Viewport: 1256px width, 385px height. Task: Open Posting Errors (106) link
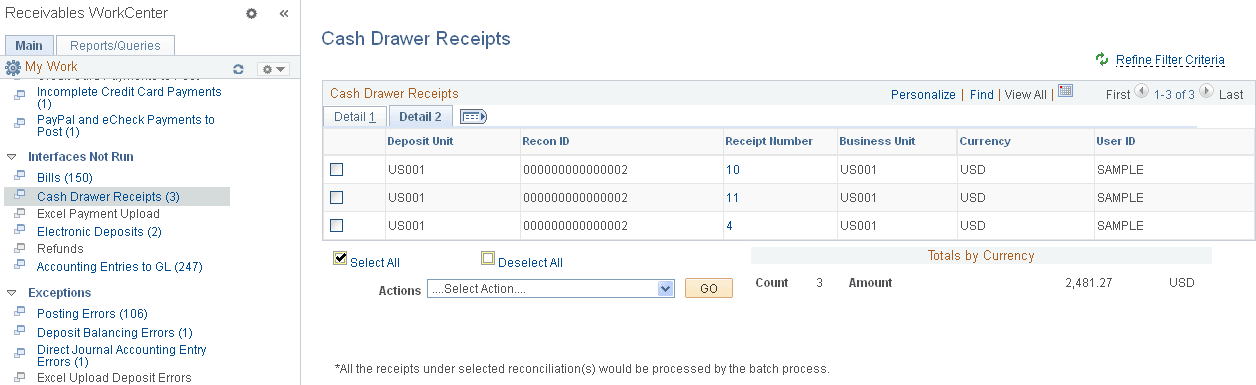[92, 314]
